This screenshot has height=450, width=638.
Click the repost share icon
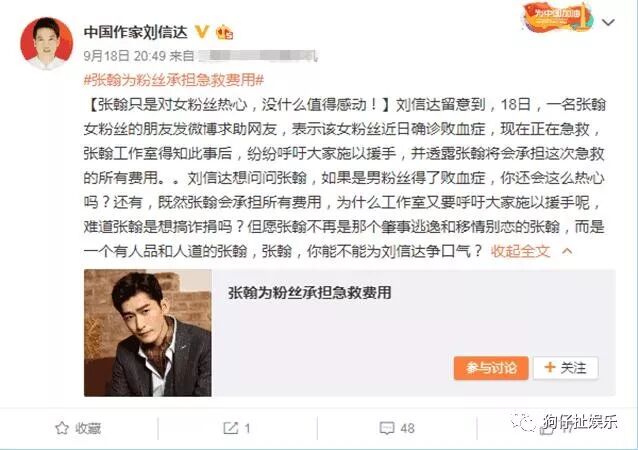[x=230, y=428]
